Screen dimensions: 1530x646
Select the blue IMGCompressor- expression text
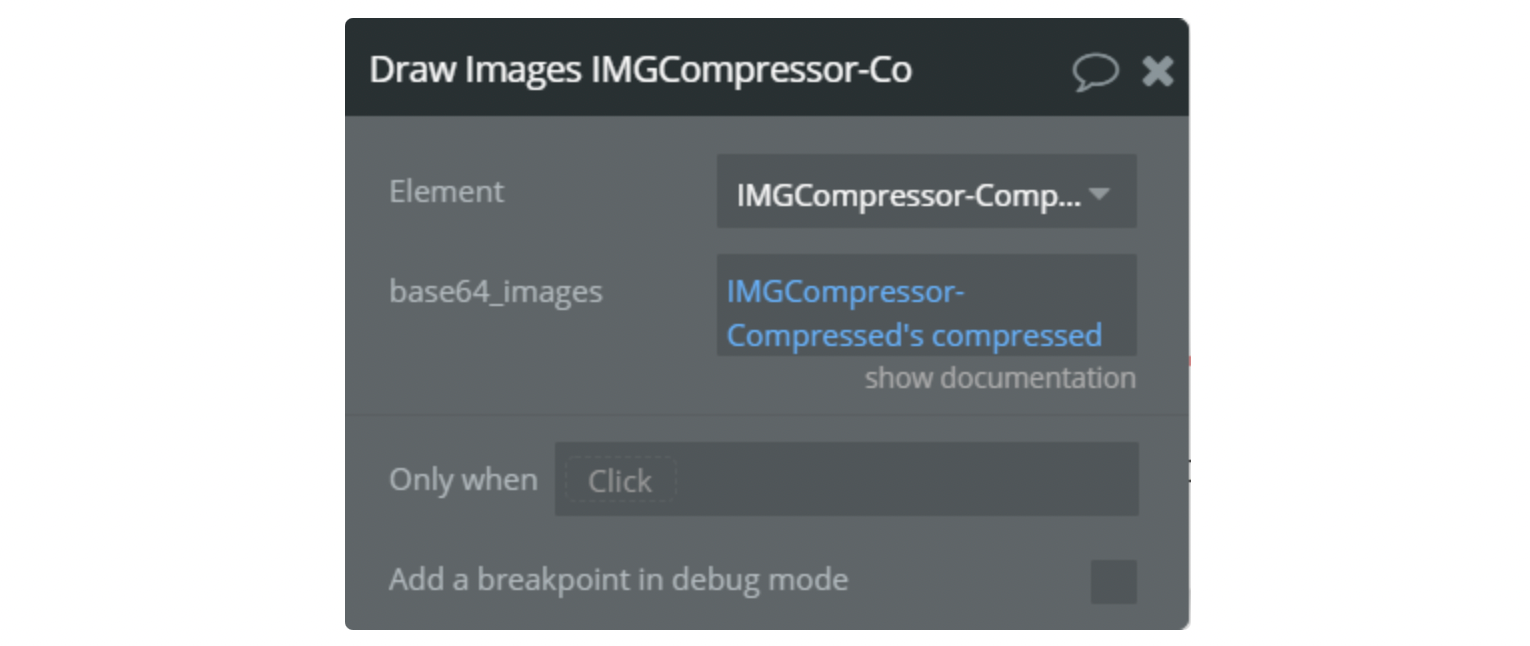tap(845, 292)
